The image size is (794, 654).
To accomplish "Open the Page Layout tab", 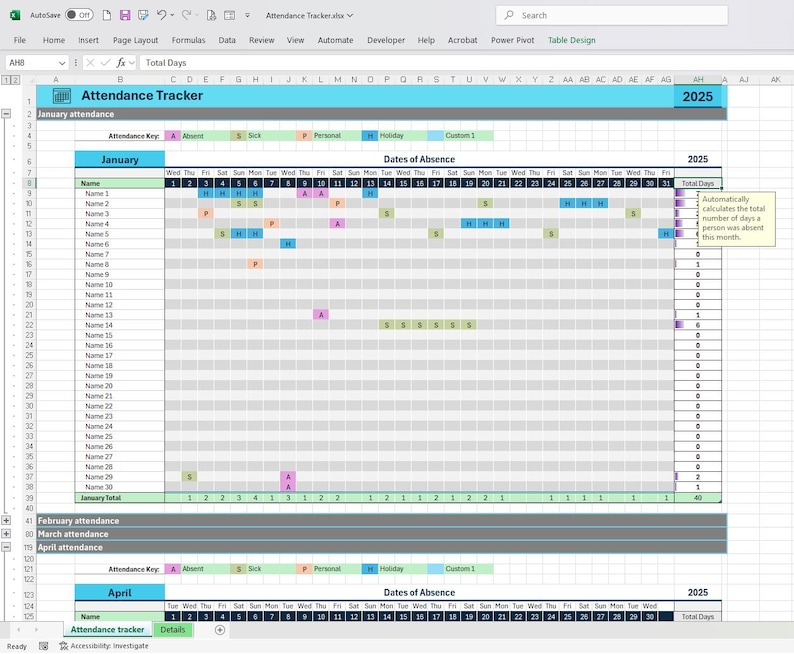I will pos(135,40).
